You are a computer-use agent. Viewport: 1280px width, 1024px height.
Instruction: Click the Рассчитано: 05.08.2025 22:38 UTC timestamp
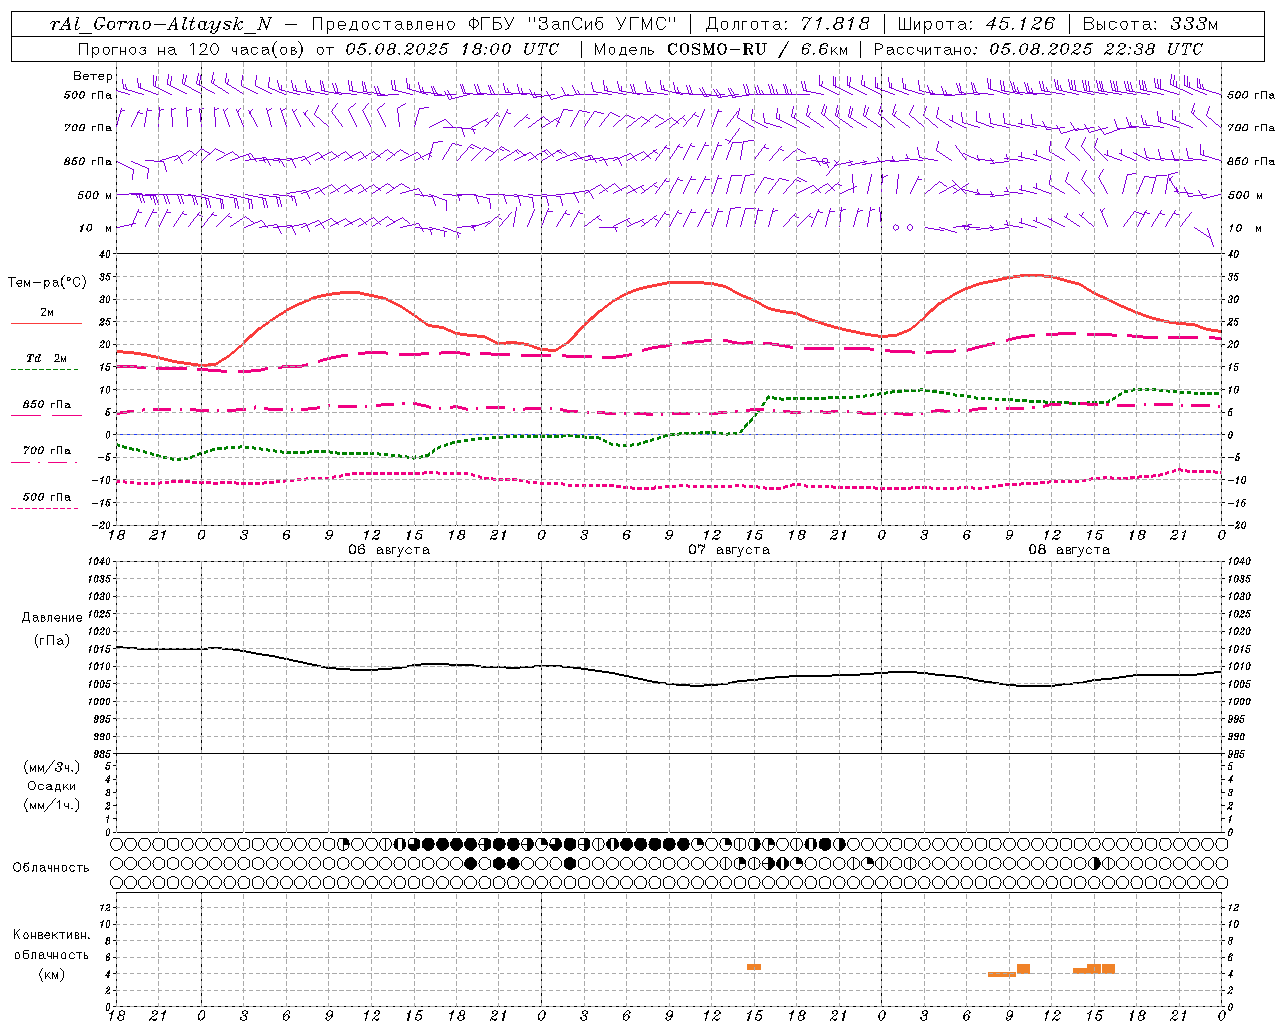1038,49
